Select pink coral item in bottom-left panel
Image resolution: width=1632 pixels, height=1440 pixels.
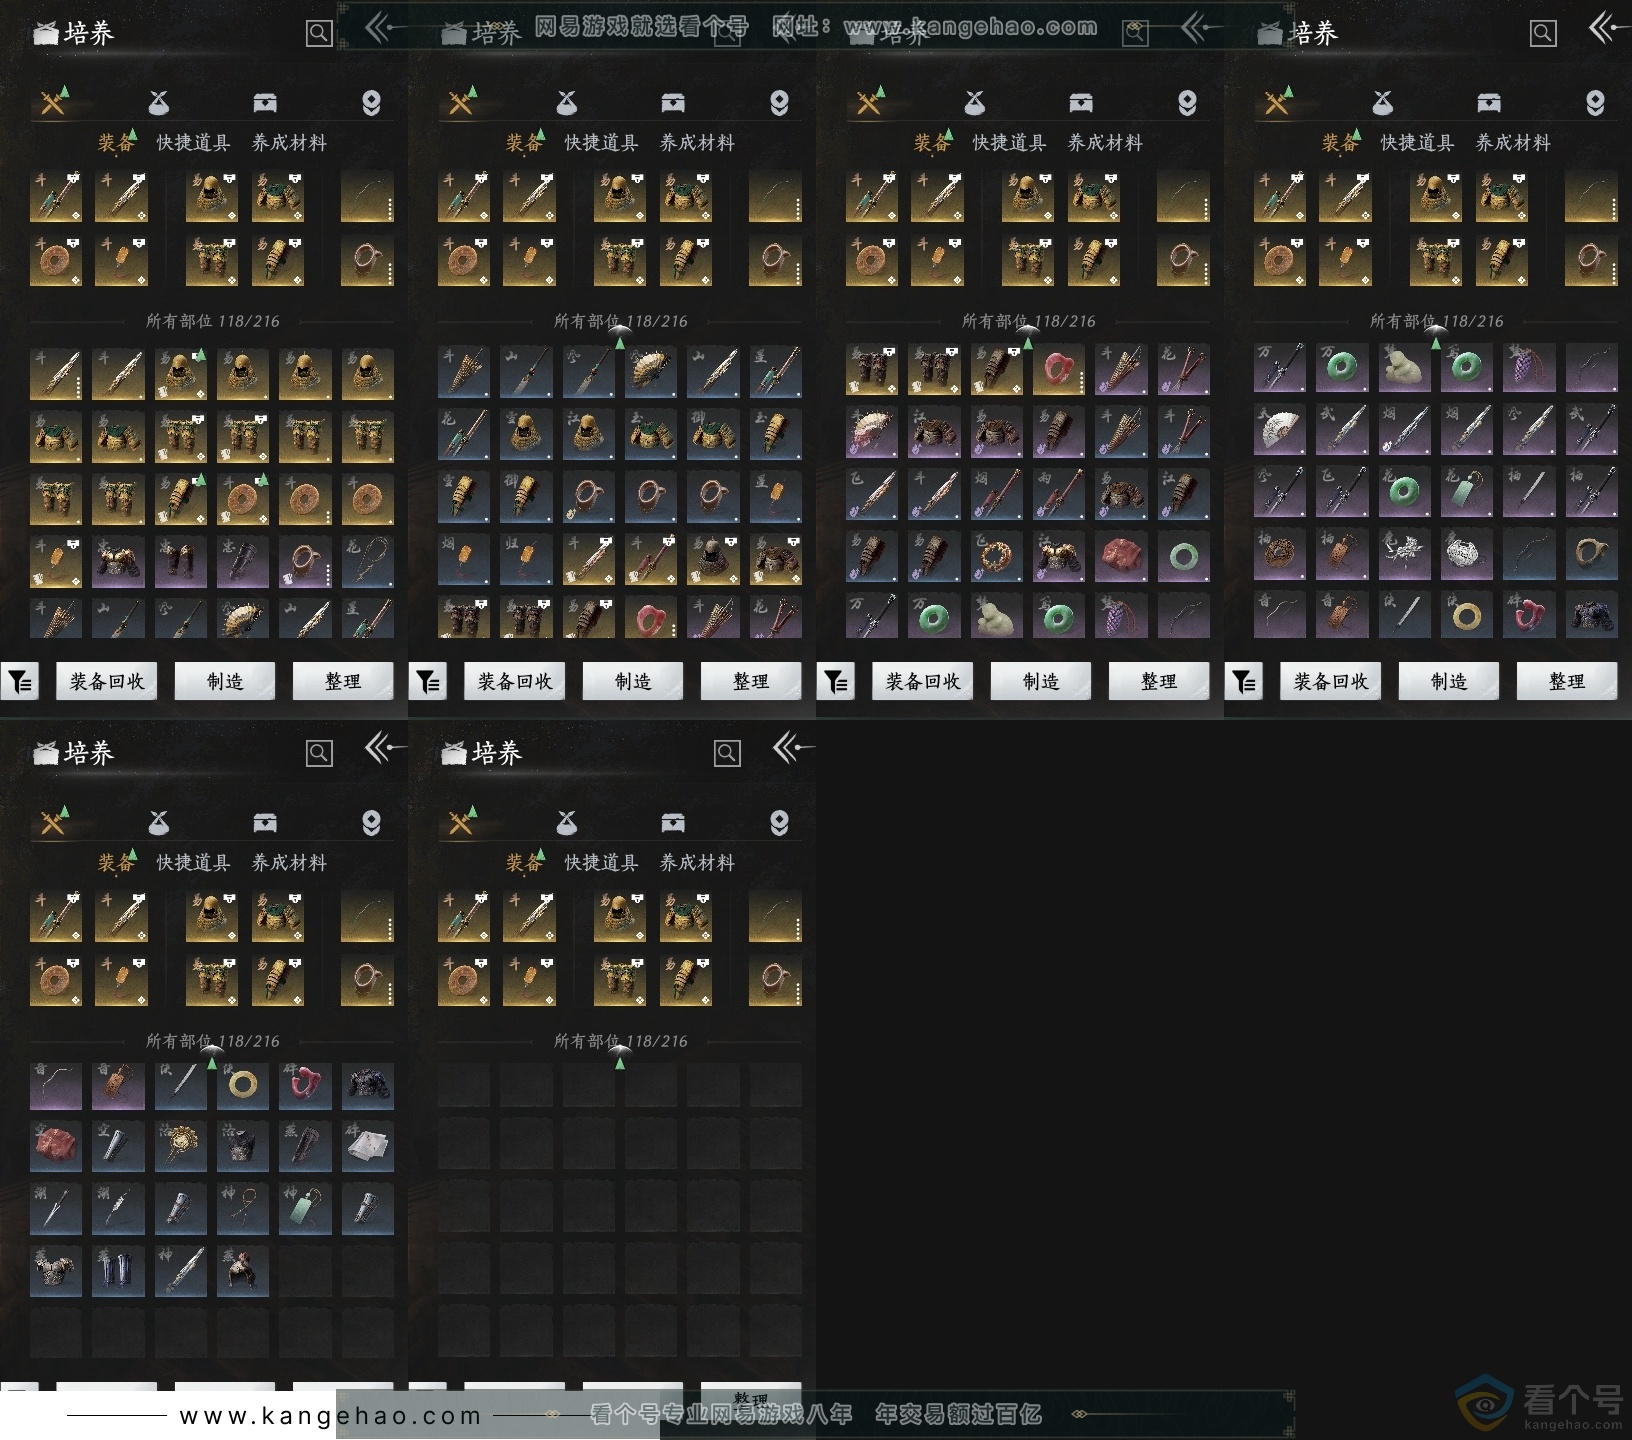click(305, 1086)
